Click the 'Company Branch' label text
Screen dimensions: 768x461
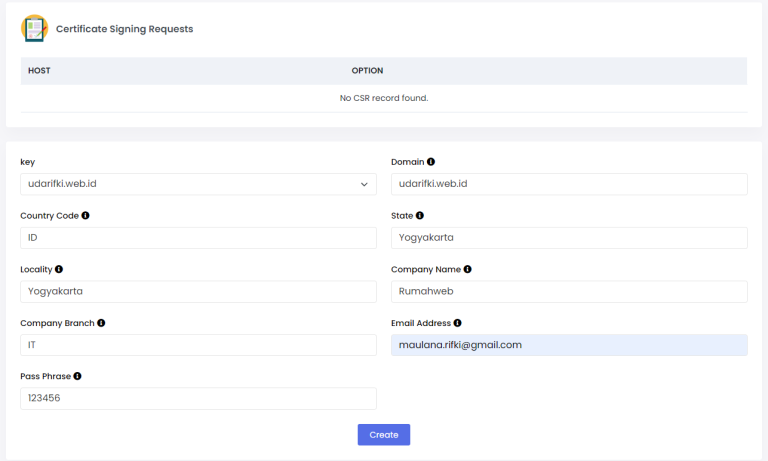tap(57, 323)
